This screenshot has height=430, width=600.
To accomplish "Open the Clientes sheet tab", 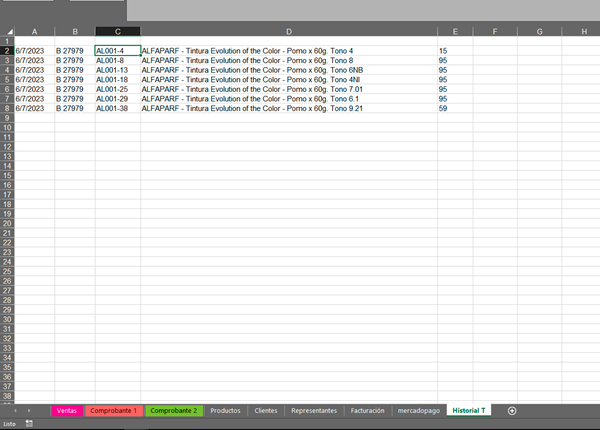I will 266,410.
